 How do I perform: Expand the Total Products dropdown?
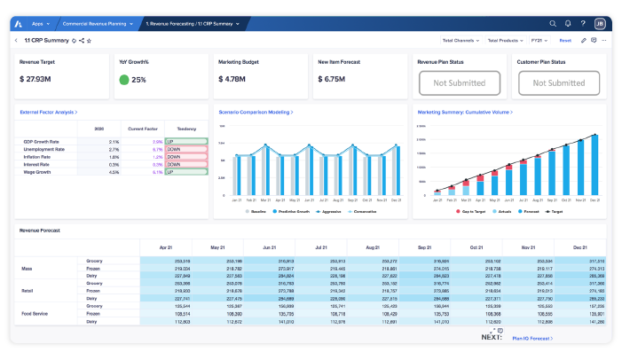pos(505,40)
